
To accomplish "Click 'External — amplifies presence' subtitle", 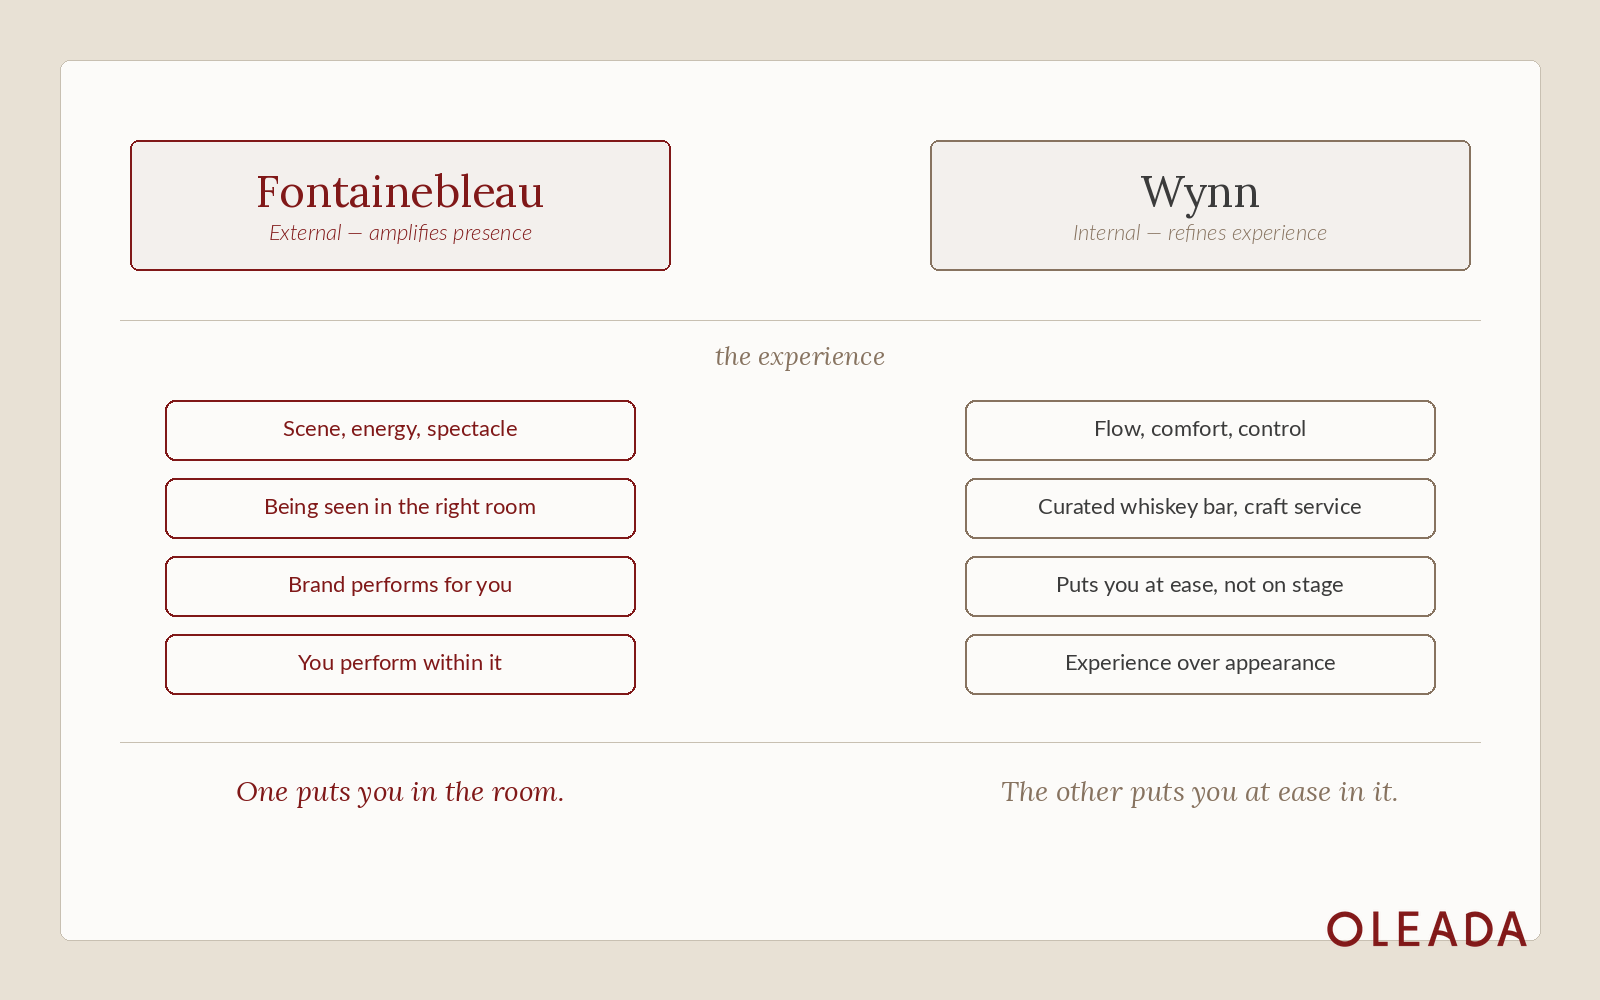I will [400, 233].
